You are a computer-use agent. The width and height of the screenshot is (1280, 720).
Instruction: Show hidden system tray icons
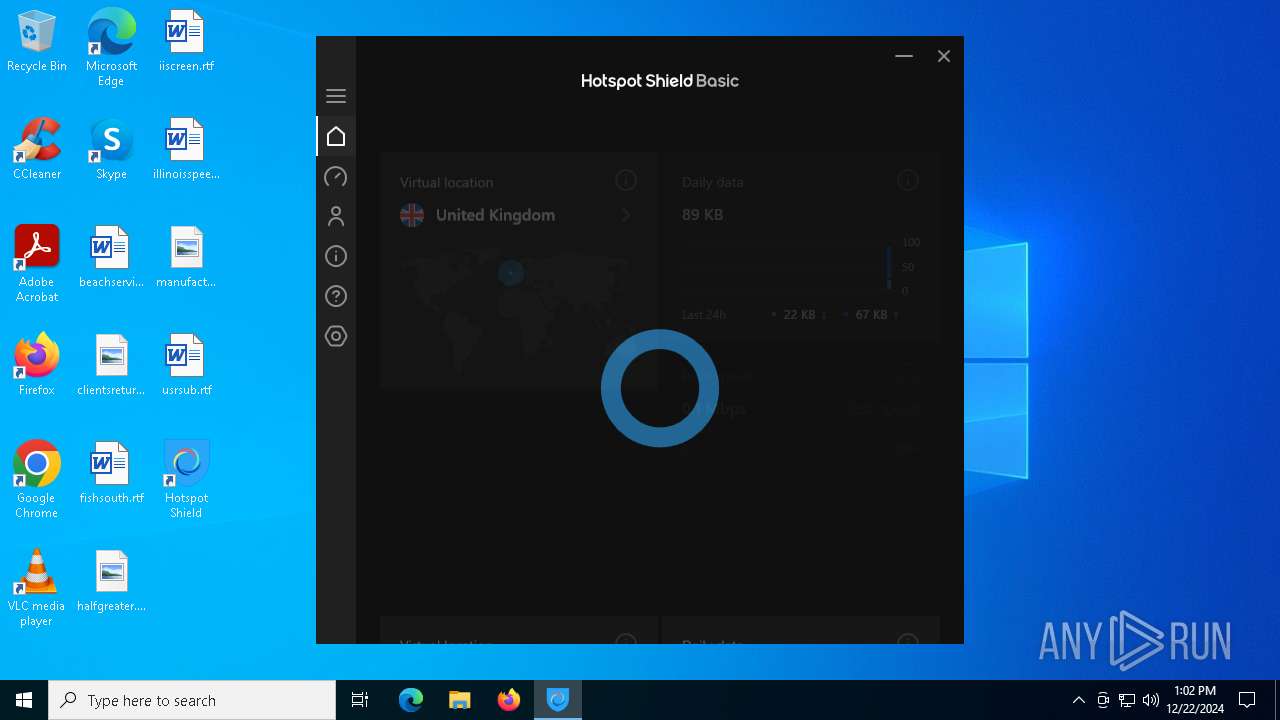click(x=1079, y=700)
